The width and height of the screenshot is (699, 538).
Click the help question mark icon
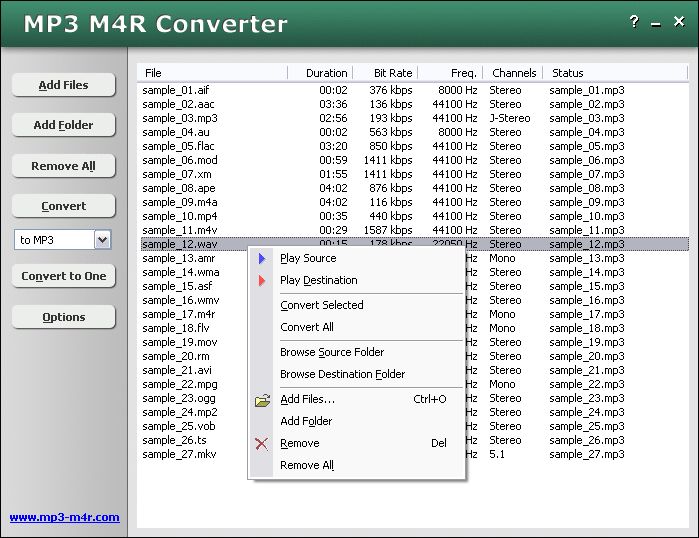pos(634,22)
